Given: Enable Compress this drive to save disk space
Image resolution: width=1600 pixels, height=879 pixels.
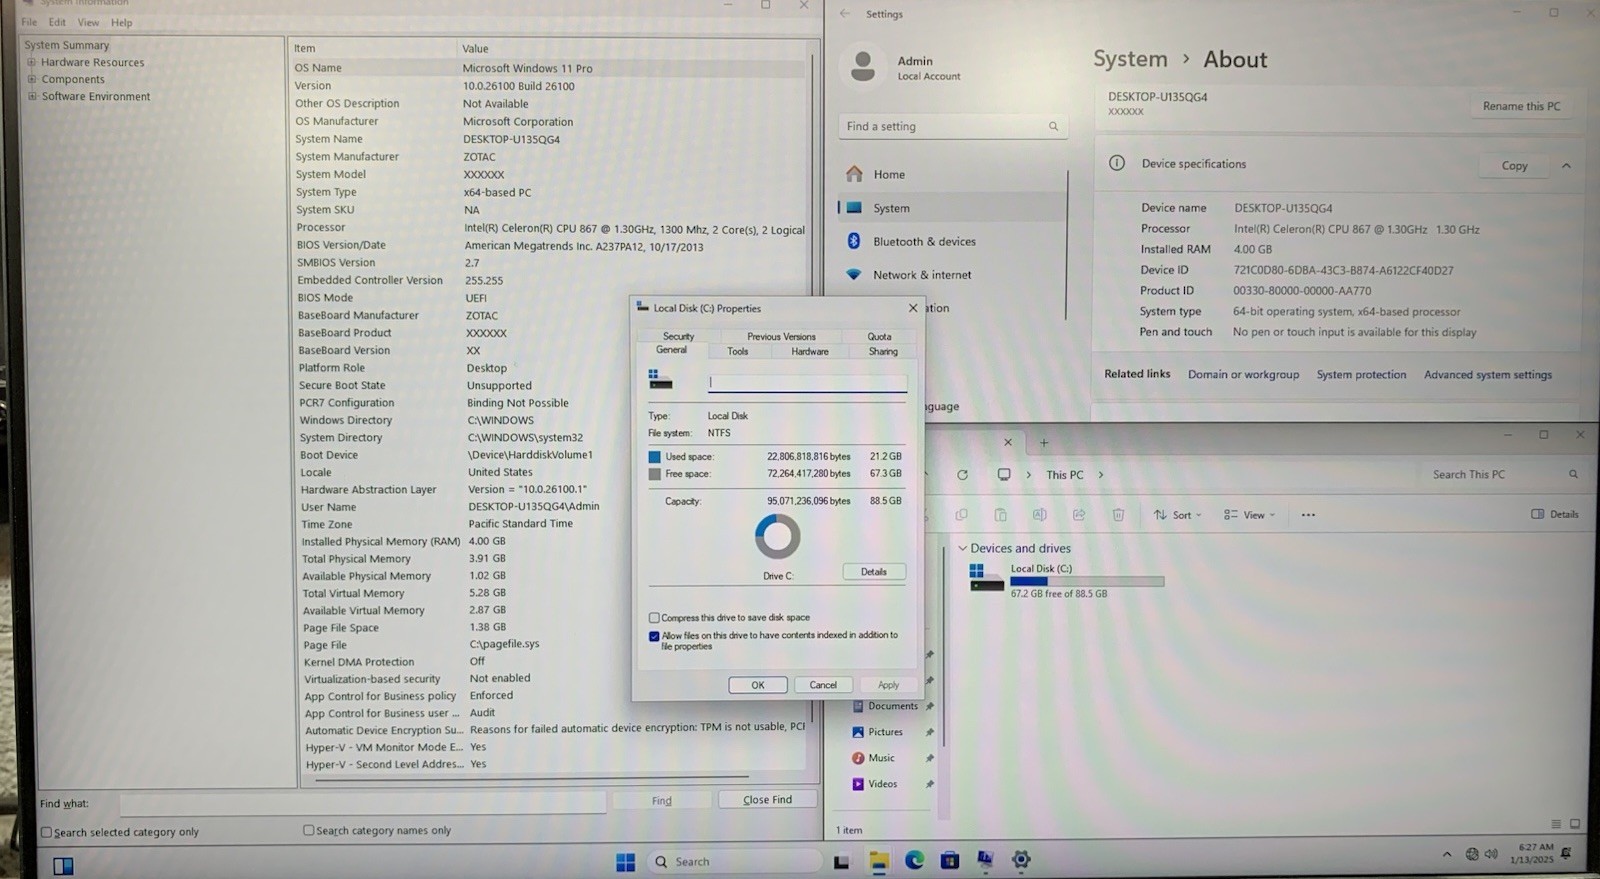Looking at the screenshot, I should point(654,618).
